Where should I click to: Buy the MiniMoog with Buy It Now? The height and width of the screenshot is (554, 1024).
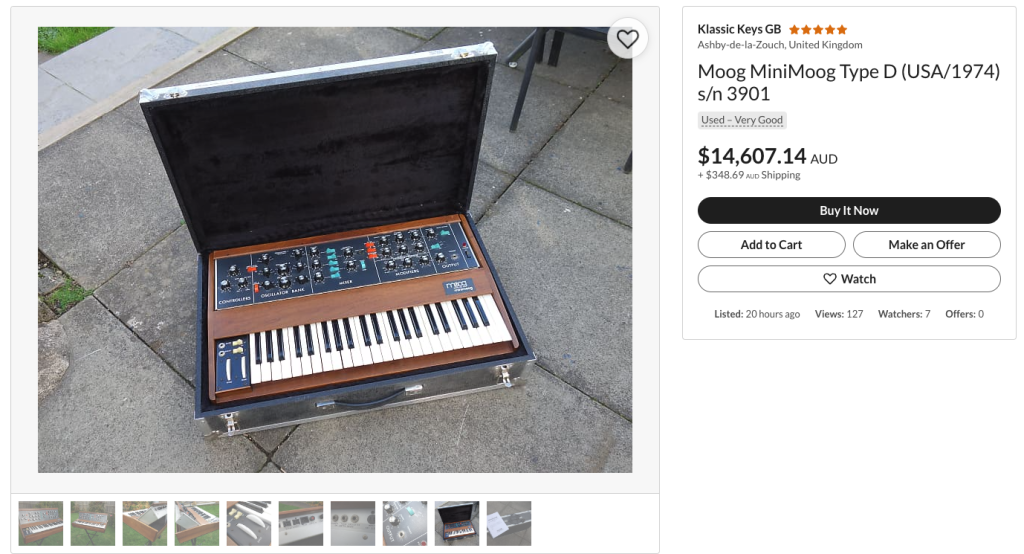click(849, 210)
